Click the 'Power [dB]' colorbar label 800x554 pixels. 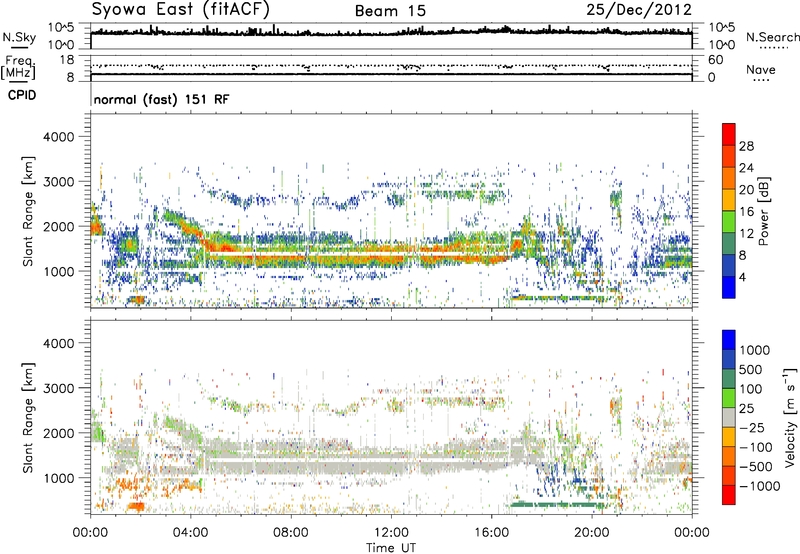[x=763, y=211]
